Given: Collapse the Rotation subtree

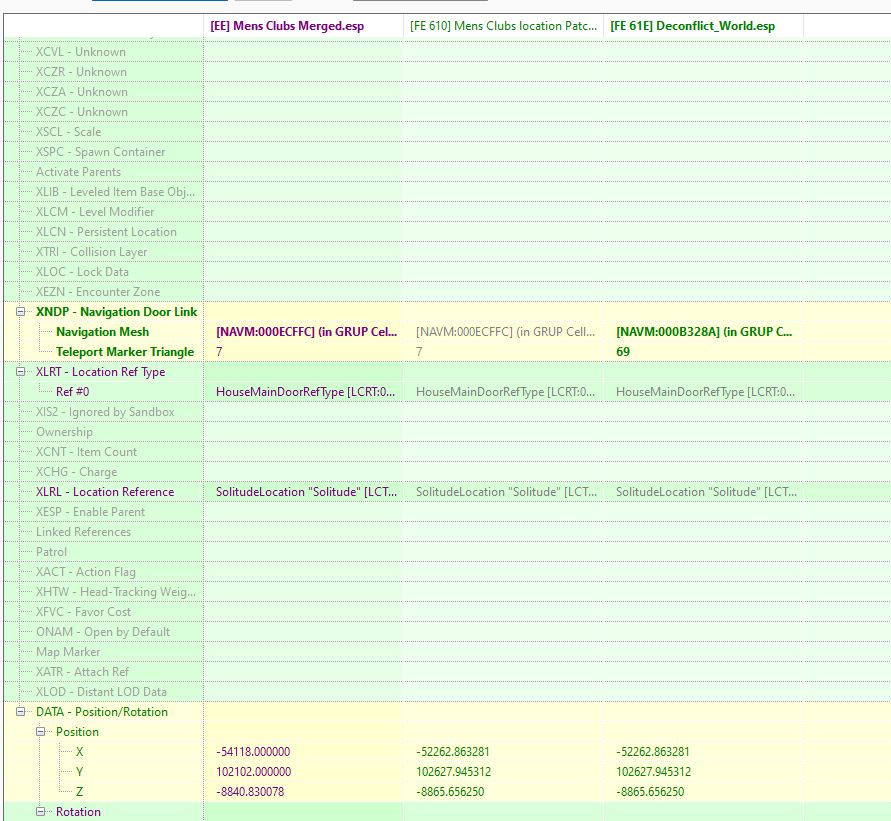Looking at the screenshot, I should (x=40, y=812).
